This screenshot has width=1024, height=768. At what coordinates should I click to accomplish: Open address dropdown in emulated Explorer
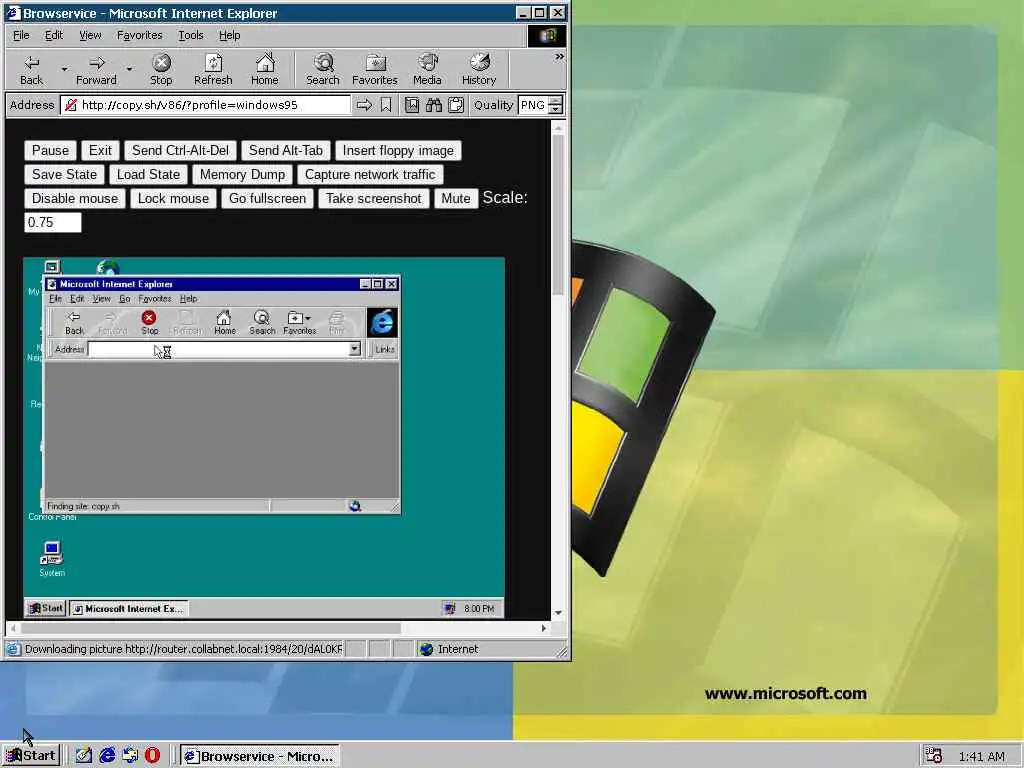click(355, 349)
